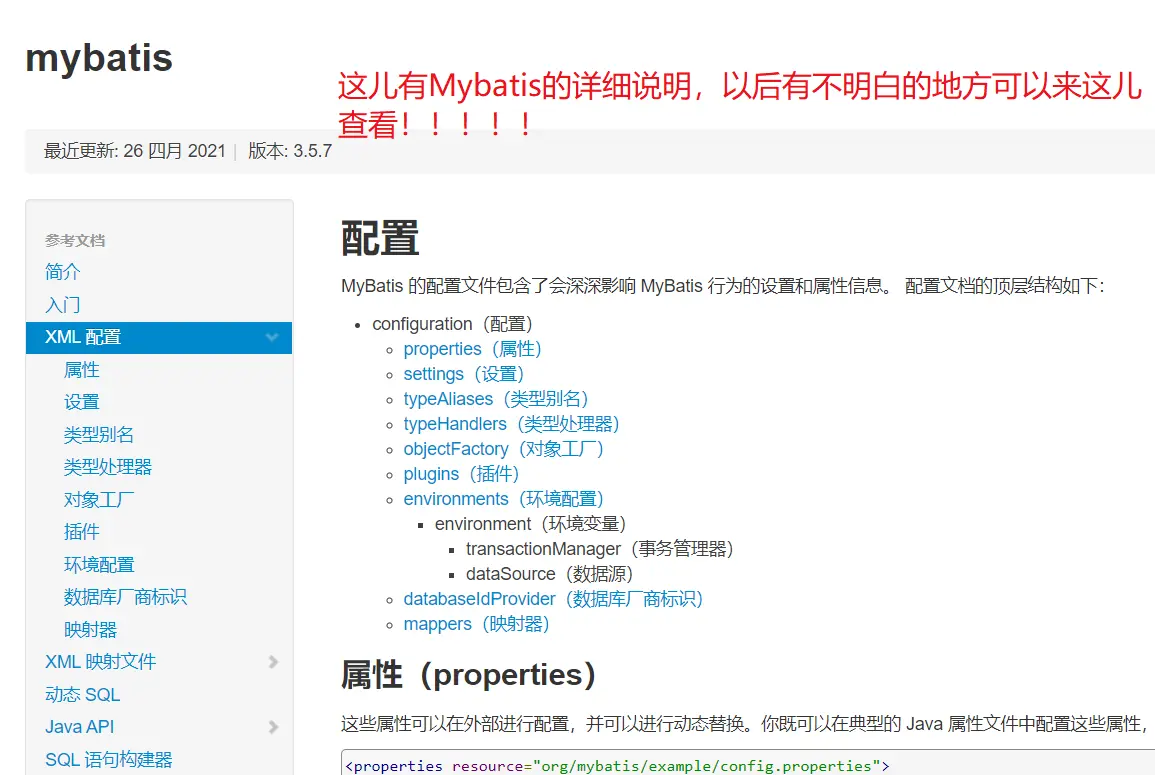This screenshot has height=775, width=1155.
Task: Open 简介 in the sidebar
Action: 63,272
